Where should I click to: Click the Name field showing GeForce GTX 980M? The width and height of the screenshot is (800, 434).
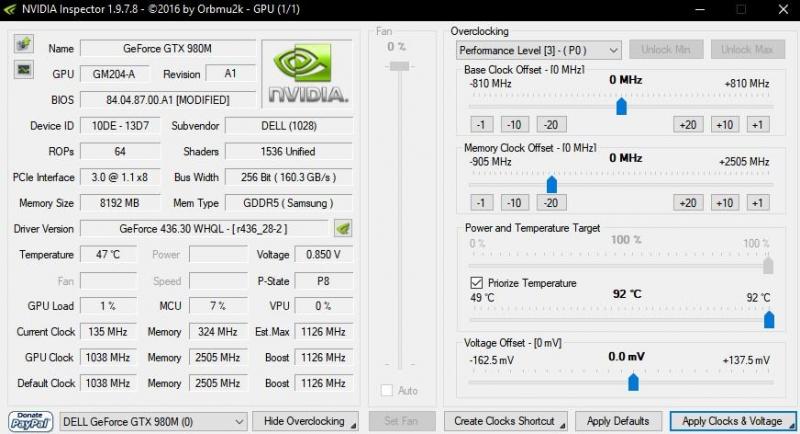[167, 48]
